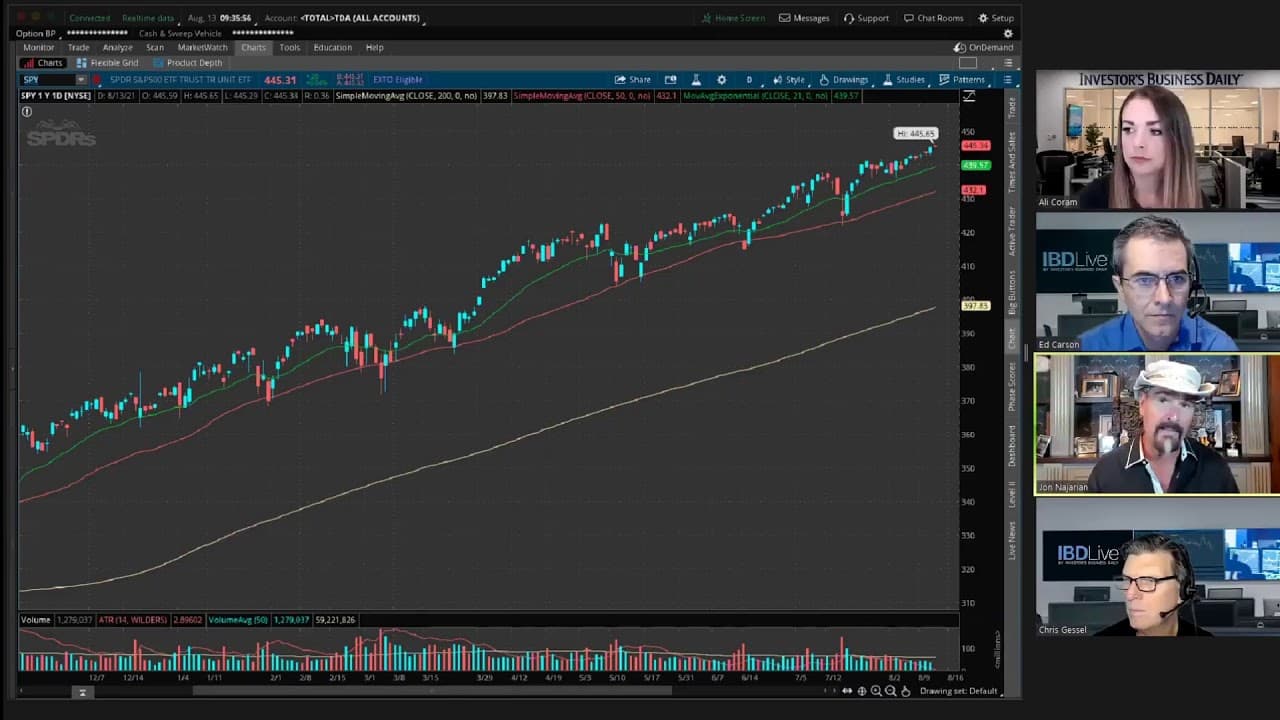Screen dimensions: 1280x720
Task: Open the Messages envelope icon
Action: coord(785,18)
